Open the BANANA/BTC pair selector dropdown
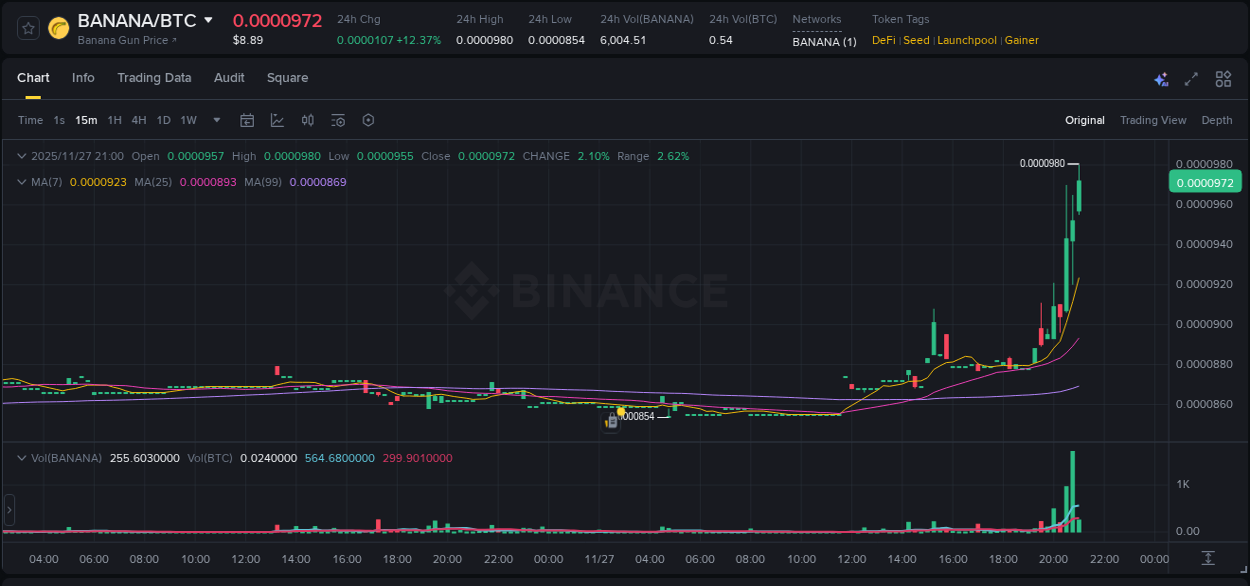This screenshot has width=1250, height=586. pyautogui.click(x=208, y=19)
